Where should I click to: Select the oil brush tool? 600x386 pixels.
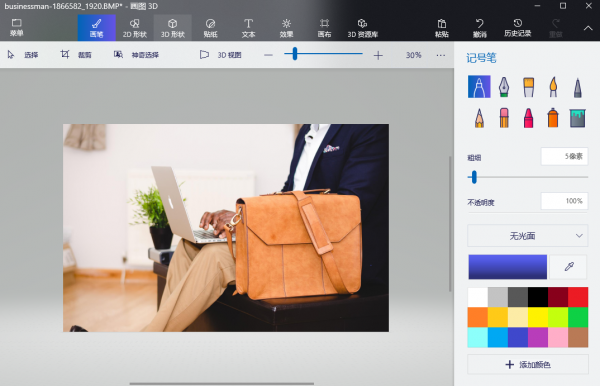(528, 87)
